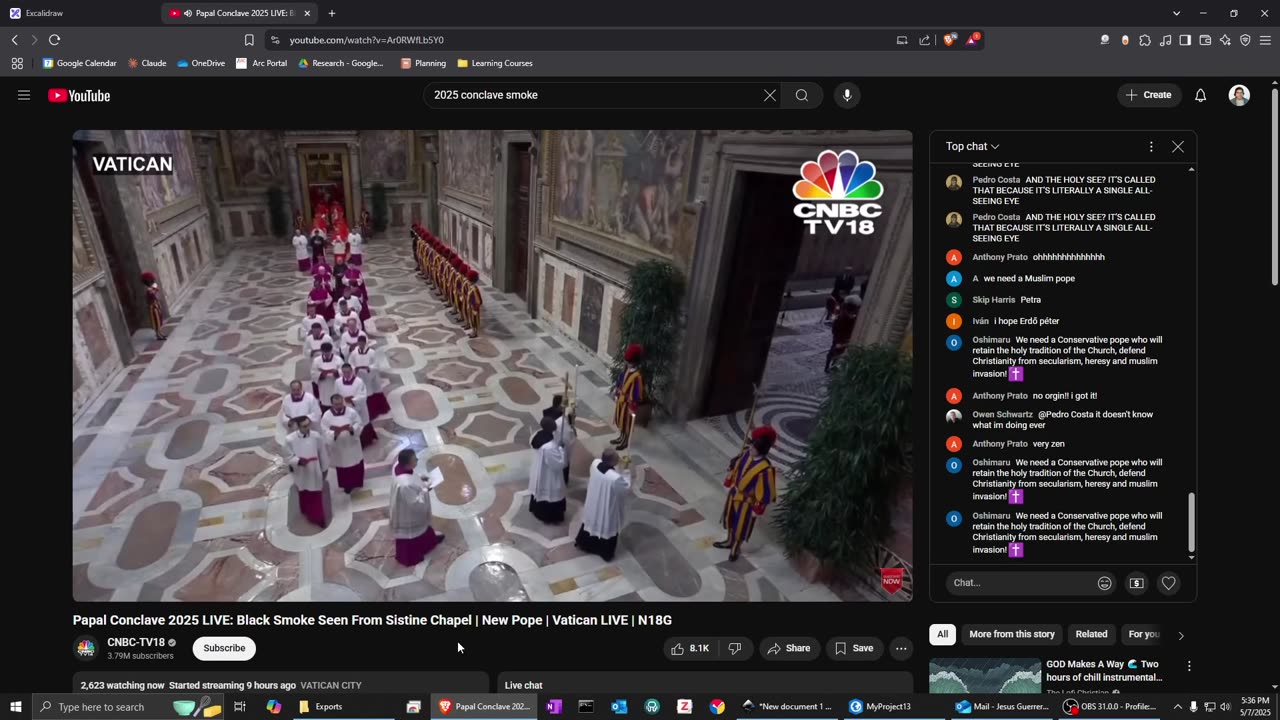Go back to the previous page

pos(14,40)
